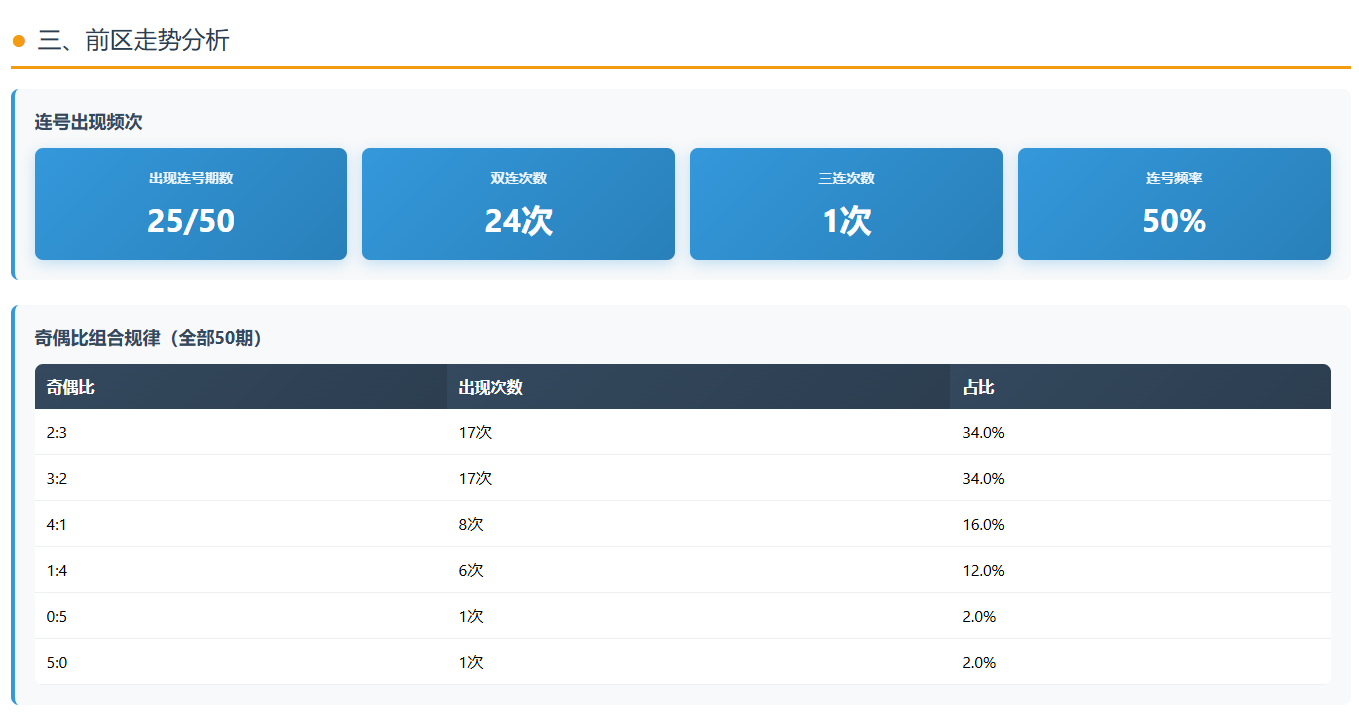
Task: Click the 6次 count cell
Action: pyautogui.click(x=471, y=571)
